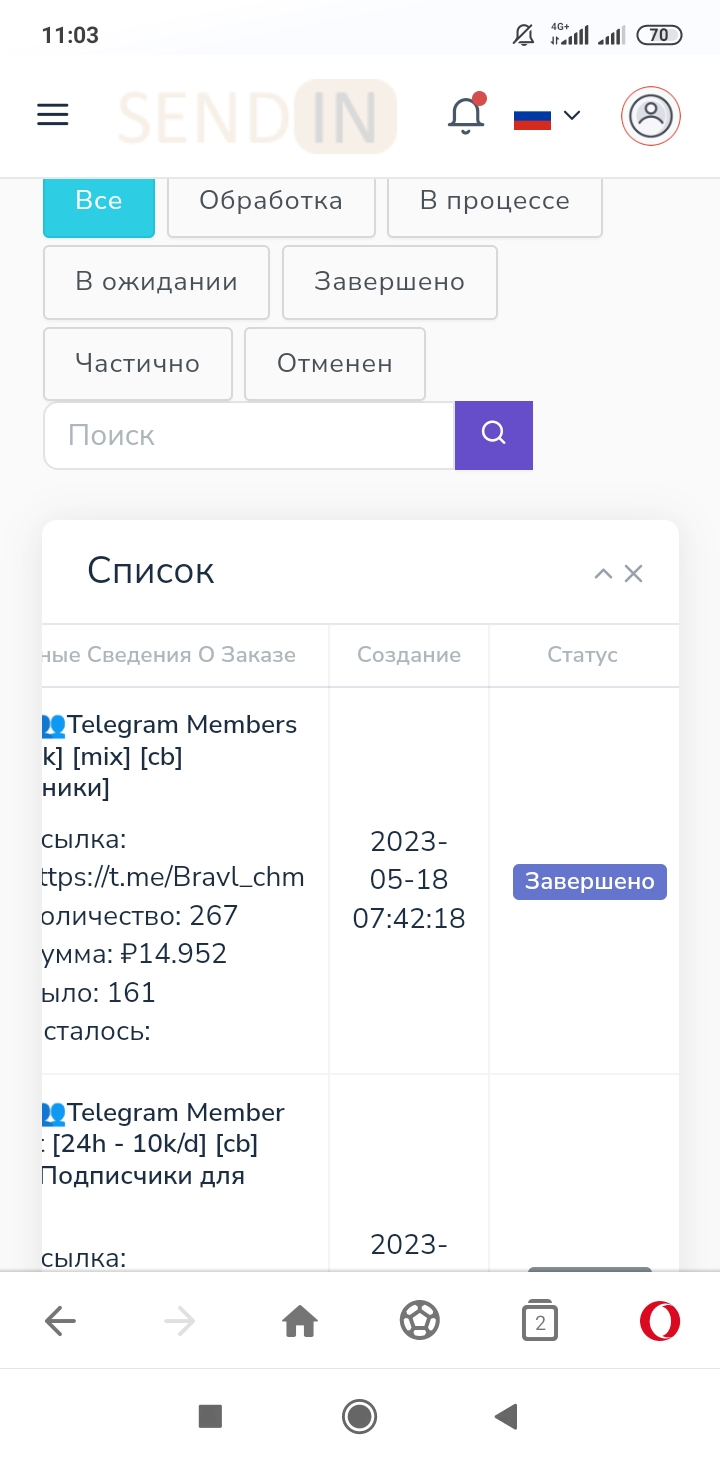
Task: Collapse the Список card with the chevron
Action: point(602,574)
